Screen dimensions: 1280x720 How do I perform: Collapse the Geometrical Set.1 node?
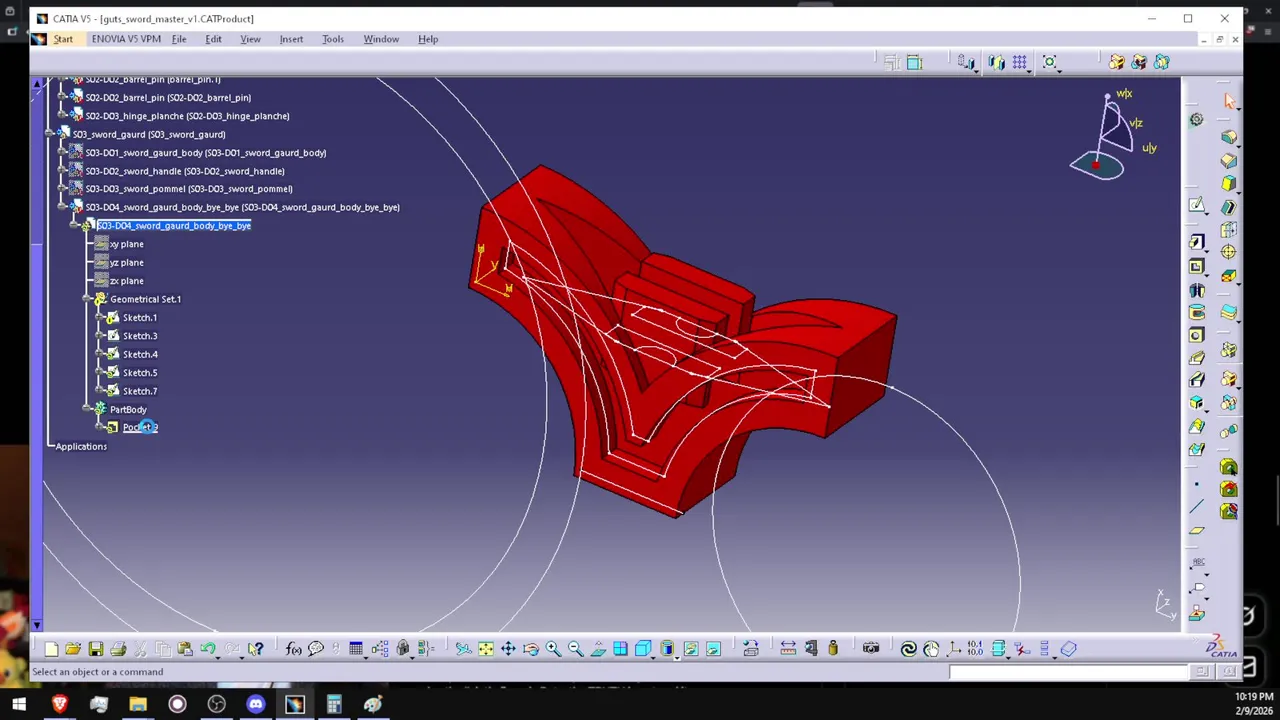87,299
